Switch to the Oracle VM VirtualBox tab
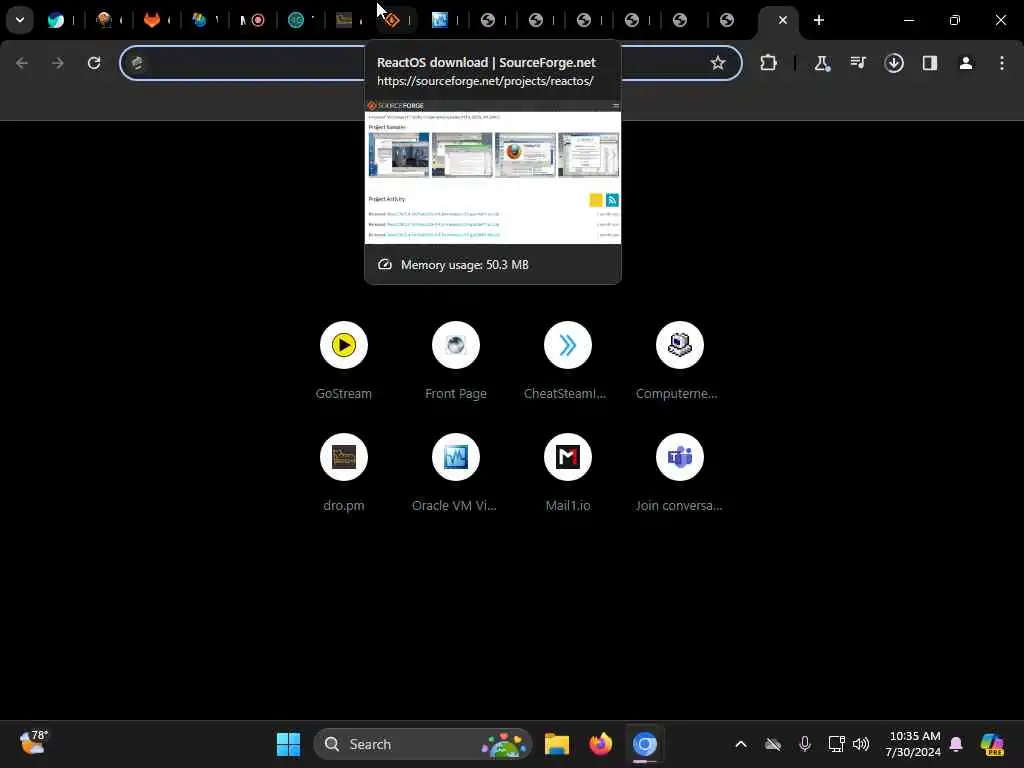This screenshot has height=768, width=1024. click(440, 20)
